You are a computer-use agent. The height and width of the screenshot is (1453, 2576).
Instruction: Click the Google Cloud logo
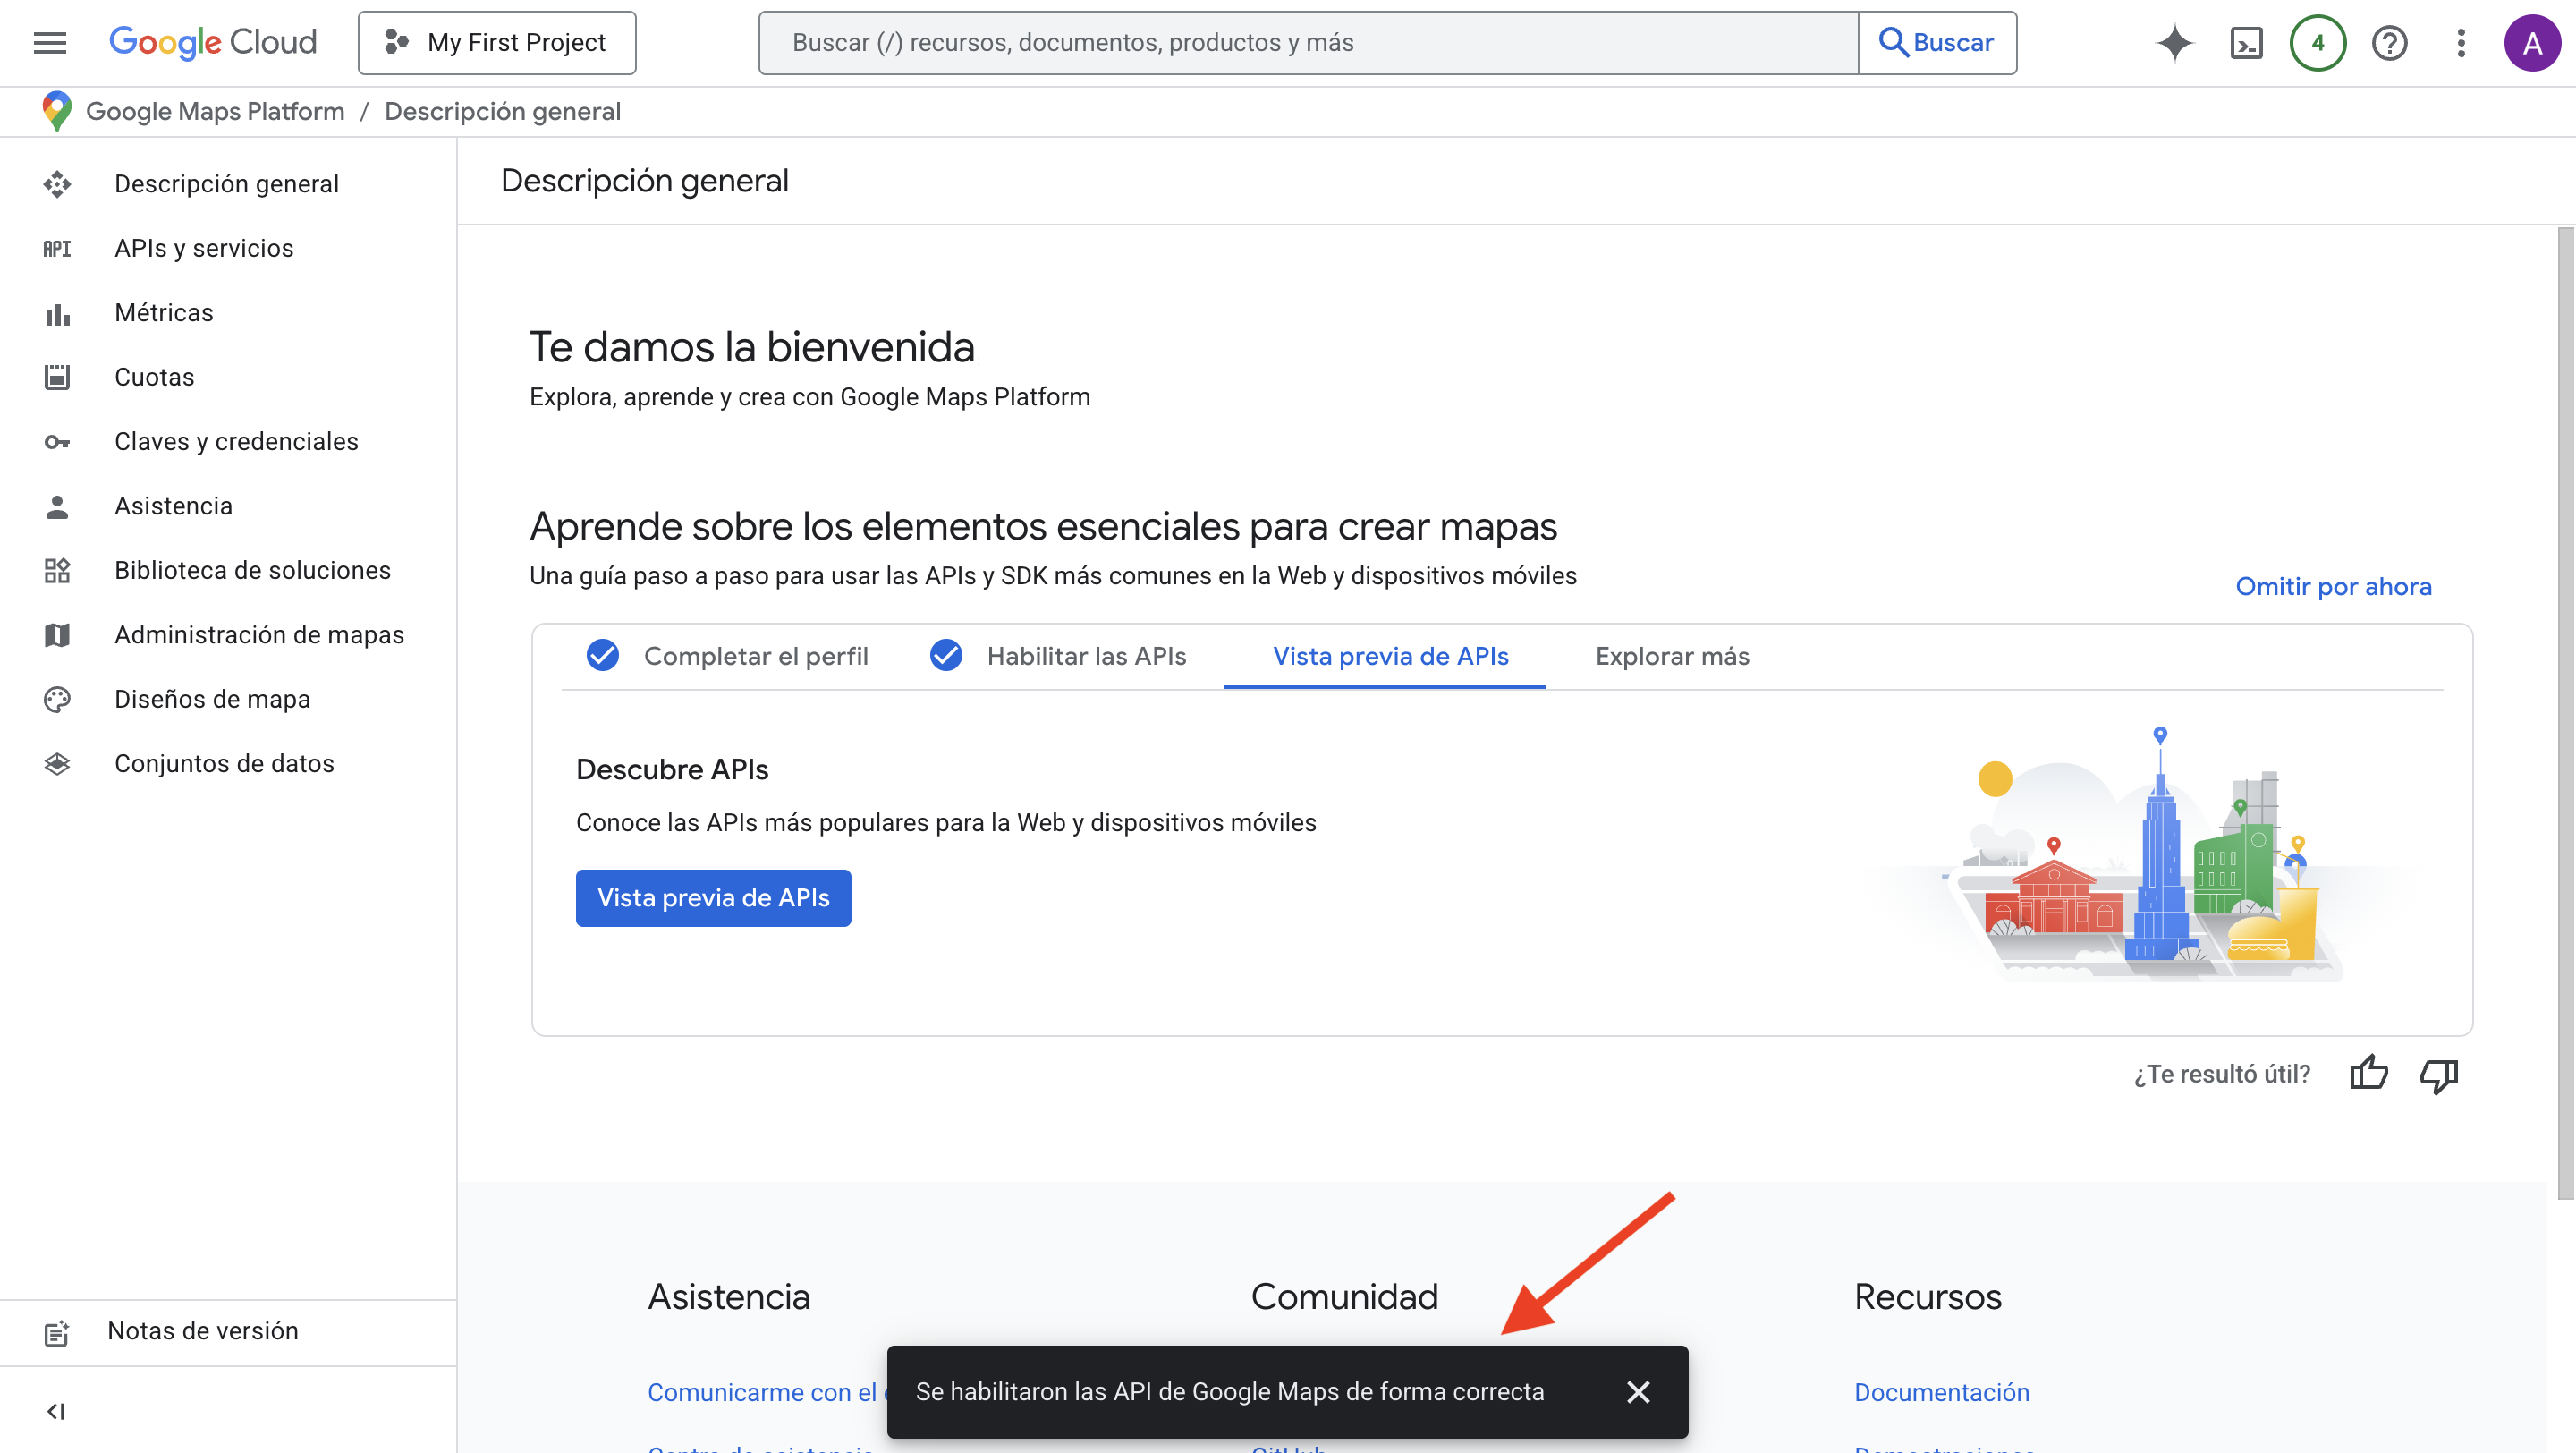coord(213,42)
